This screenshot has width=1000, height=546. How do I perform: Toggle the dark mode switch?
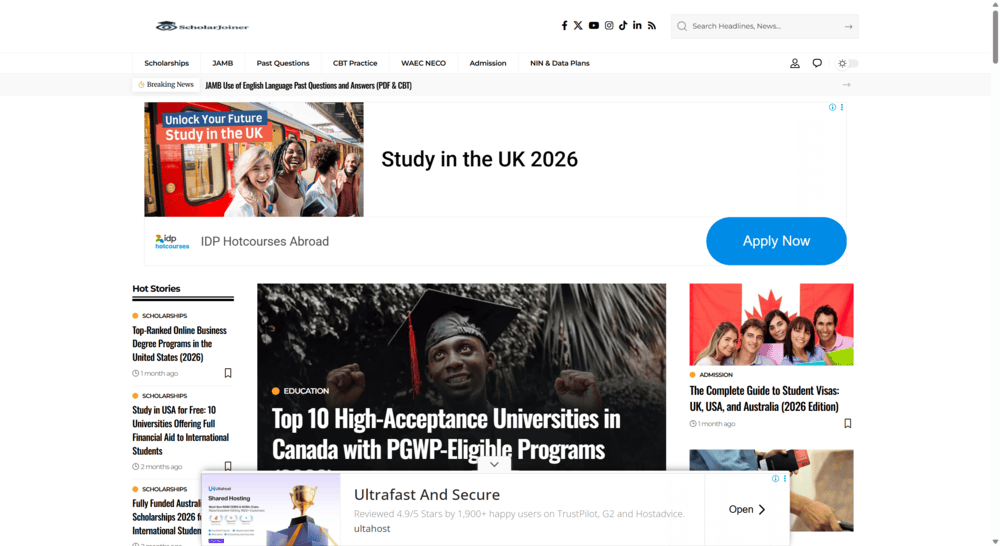pyautogui.click(x=848, y=63)
